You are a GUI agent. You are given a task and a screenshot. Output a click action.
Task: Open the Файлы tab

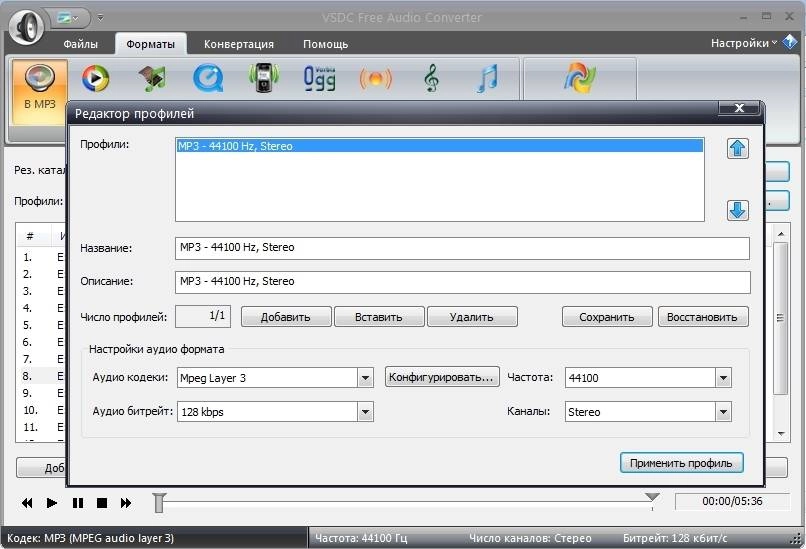81,44
